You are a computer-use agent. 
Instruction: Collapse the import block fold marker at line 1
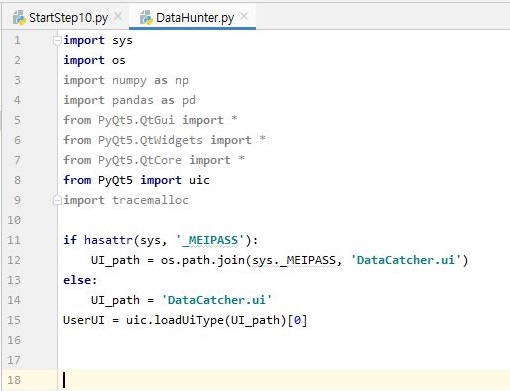tap(57, 41)
